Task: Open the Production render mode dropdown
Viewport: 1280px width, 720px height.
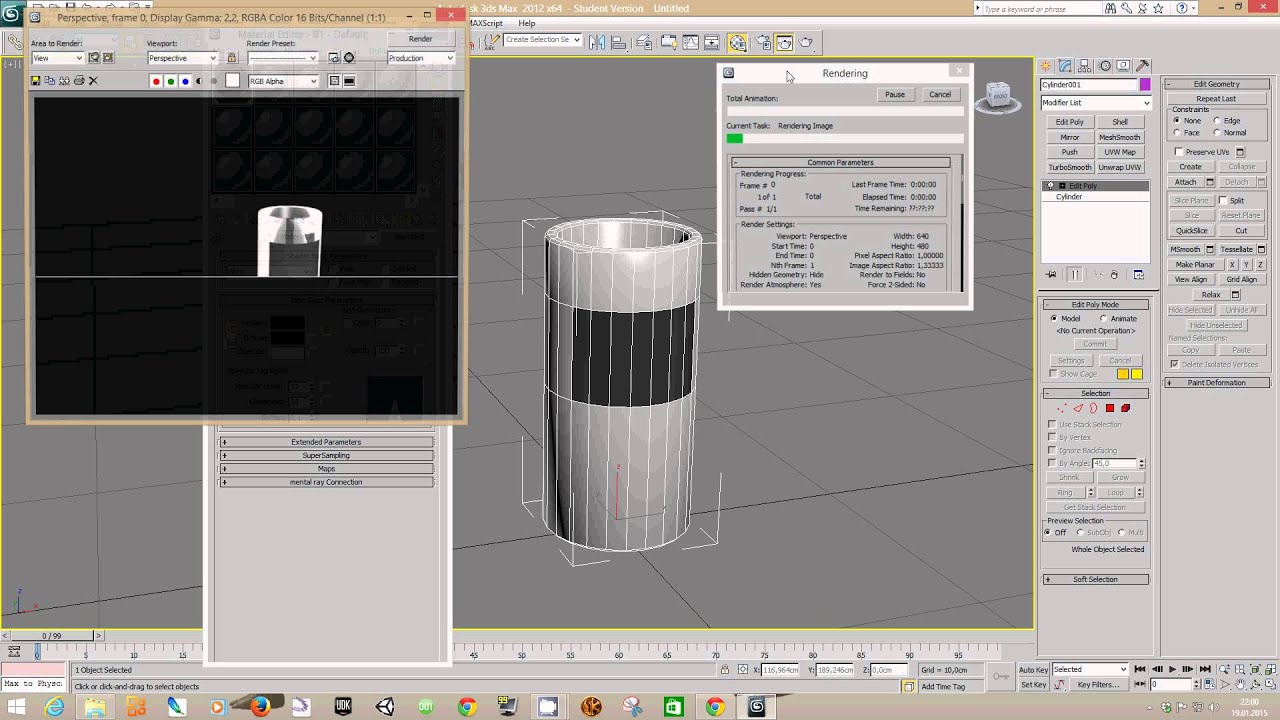Action: pos(421,58)
